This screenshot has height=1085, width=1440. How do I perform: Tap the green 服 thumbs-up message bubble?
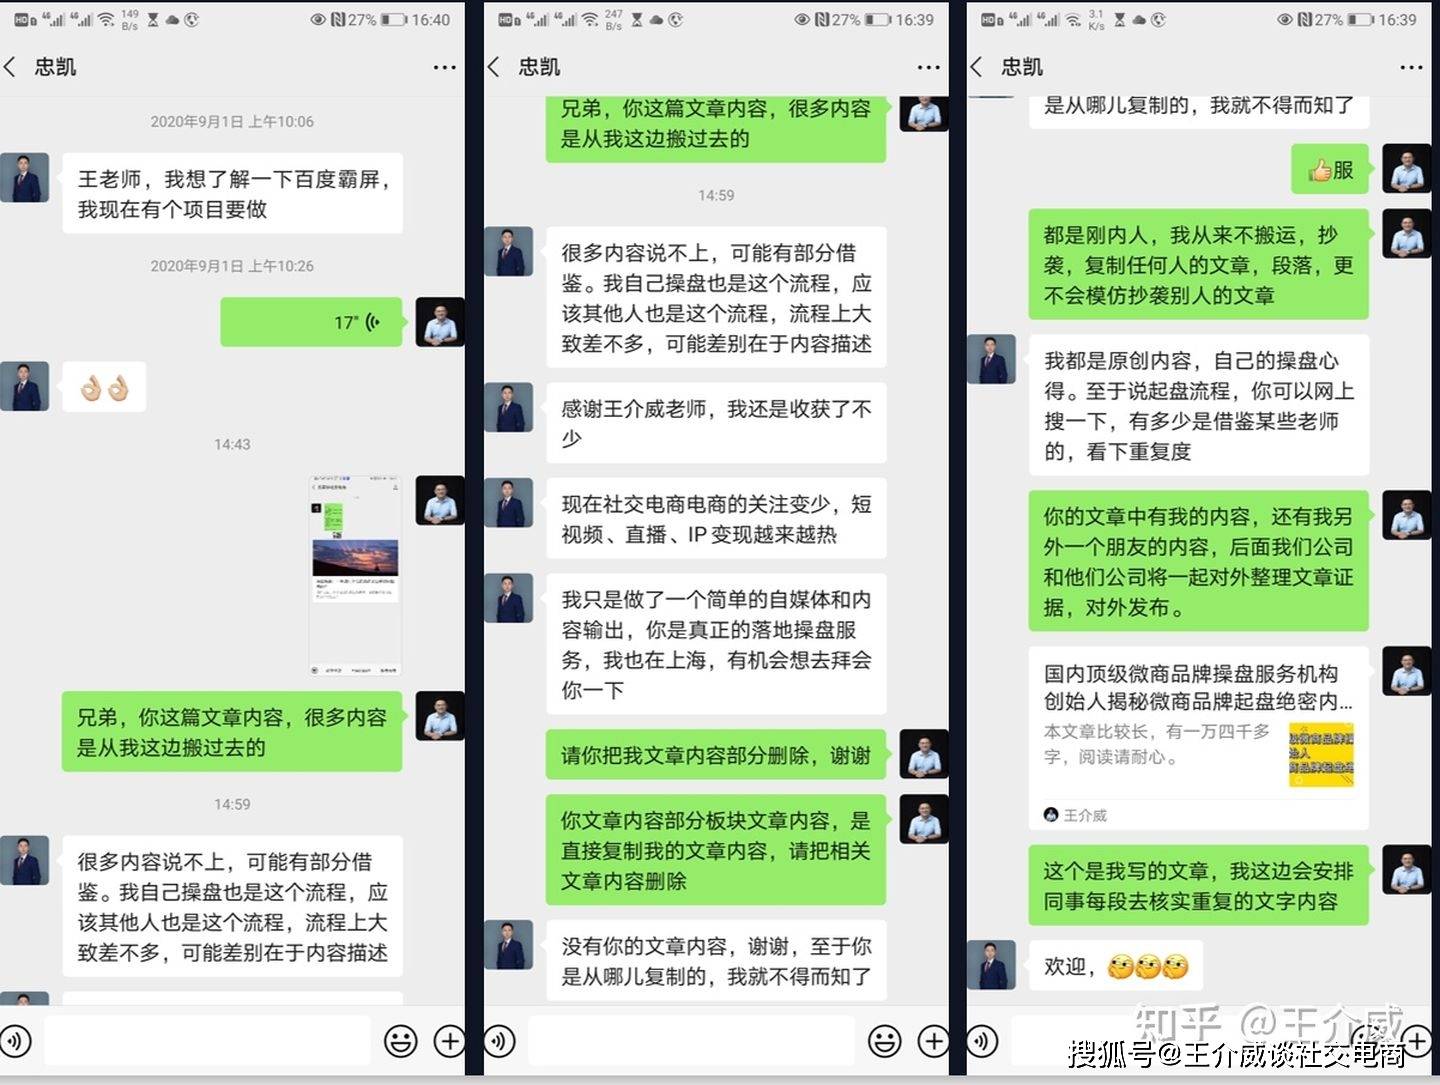point(1330,170)
